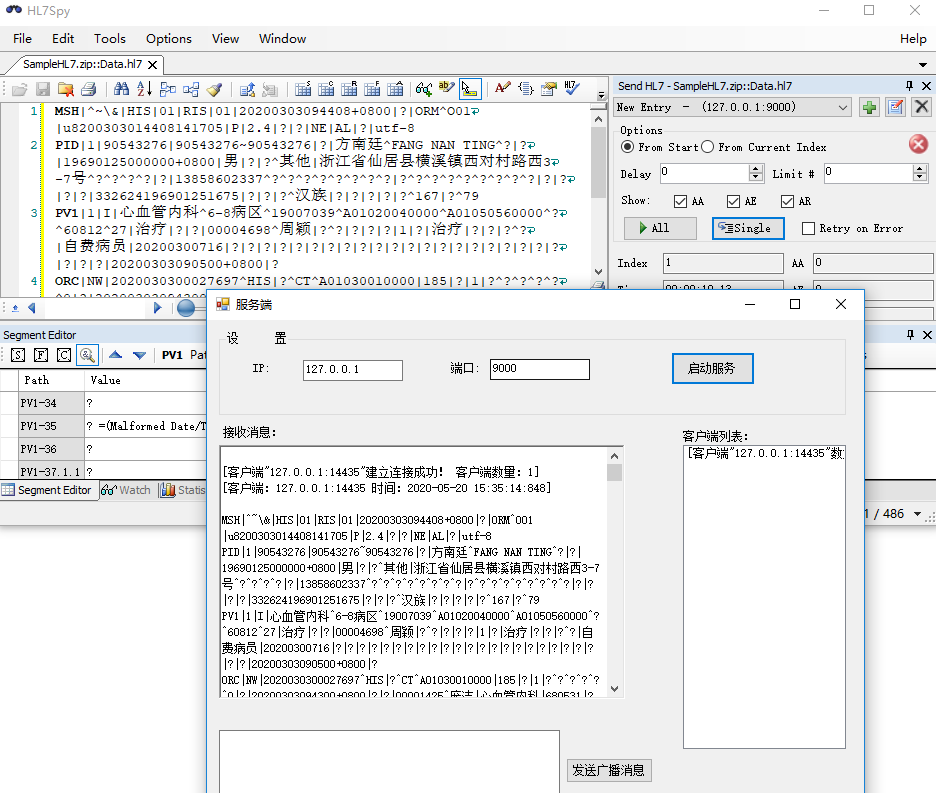Click the 发送广播消息 button
936x793 pixels.
pyautogui.click(x=607, y=770)
